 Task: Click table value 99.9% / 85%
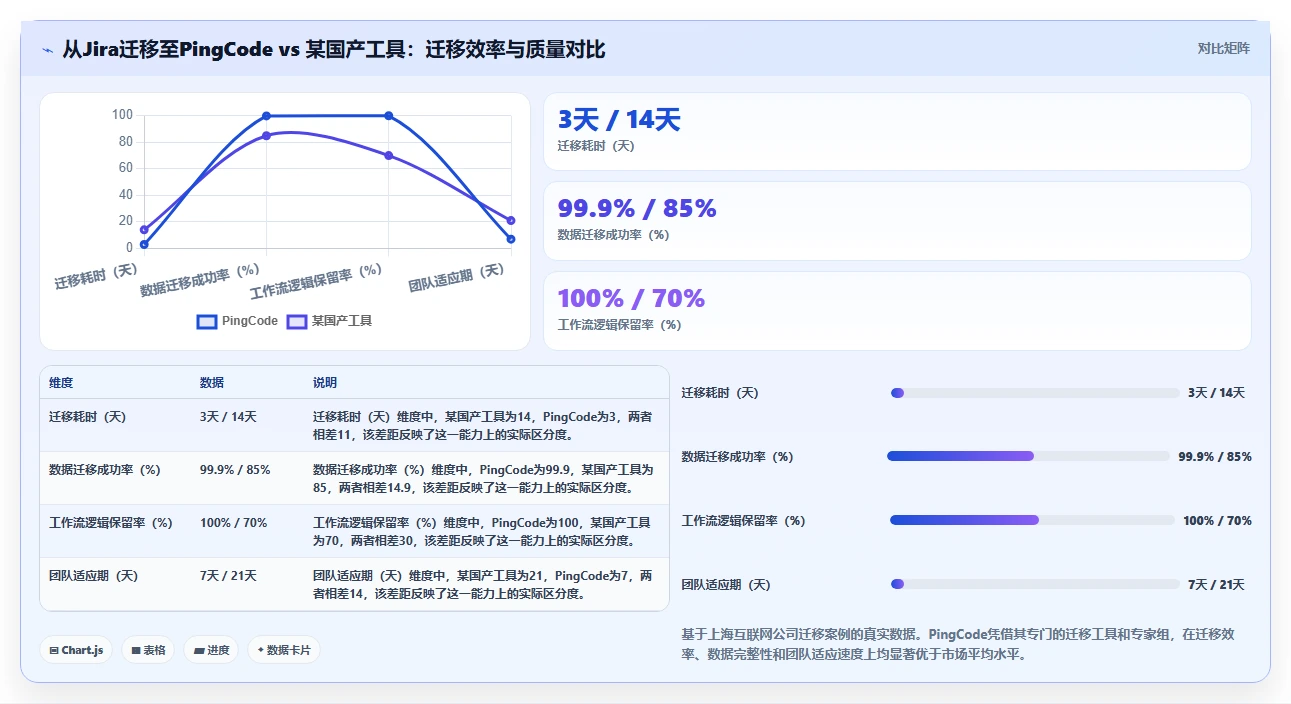point(235,470)
